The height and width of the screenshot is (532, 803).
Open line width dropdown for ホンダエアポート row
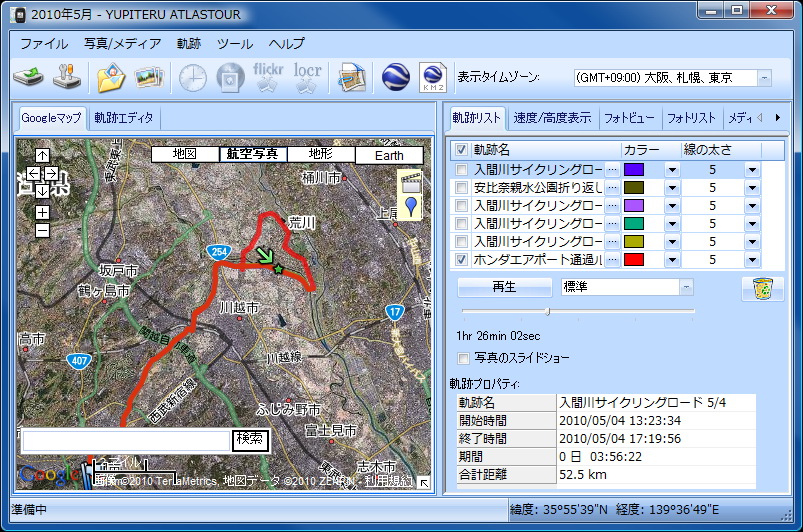[x=752, y=260]
